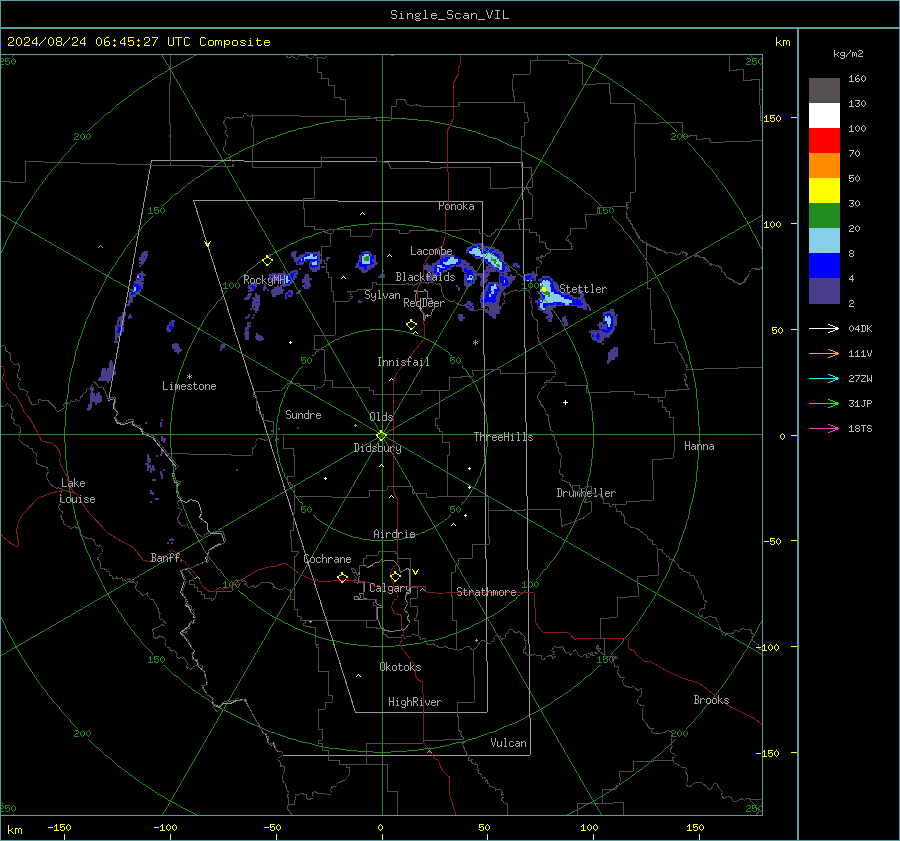Image resolution: width=900 pixels, height=841 pixels.
Task: Click the Lake Louise label
Action: coord(77,491)
